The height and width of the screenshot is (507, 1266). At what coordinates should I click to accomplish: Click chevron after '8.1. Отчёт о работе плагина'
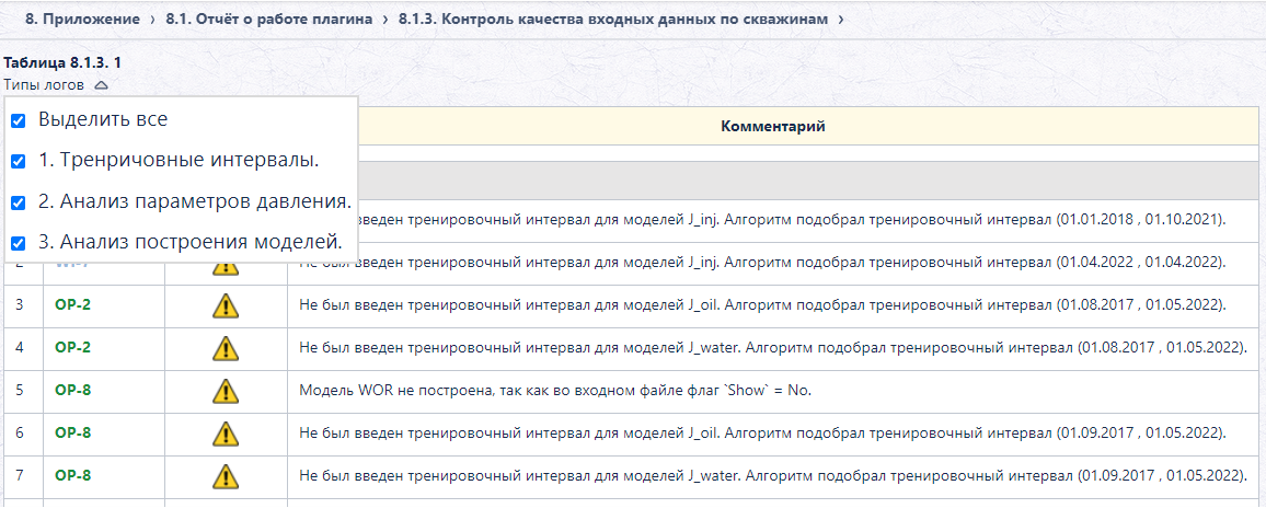tap(385, 19)
